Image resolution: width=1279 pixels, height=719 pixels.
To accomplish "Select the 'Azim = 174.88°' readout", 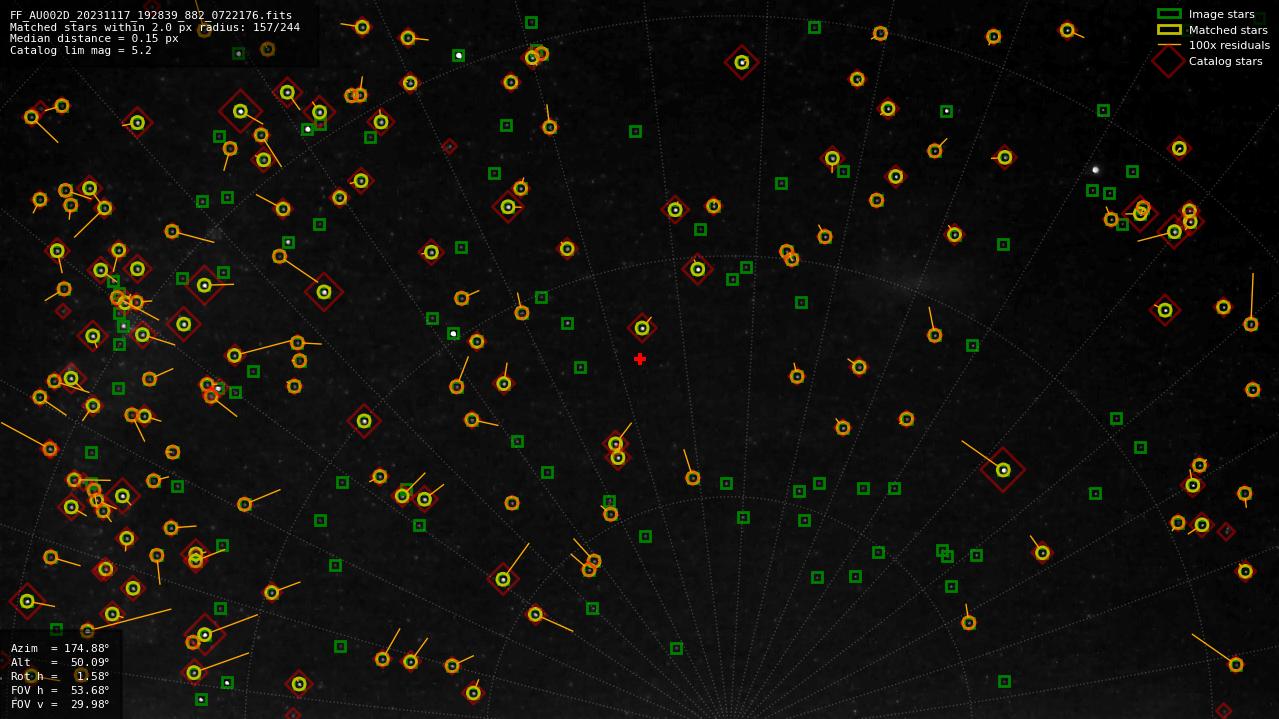I will coord(60,648).
